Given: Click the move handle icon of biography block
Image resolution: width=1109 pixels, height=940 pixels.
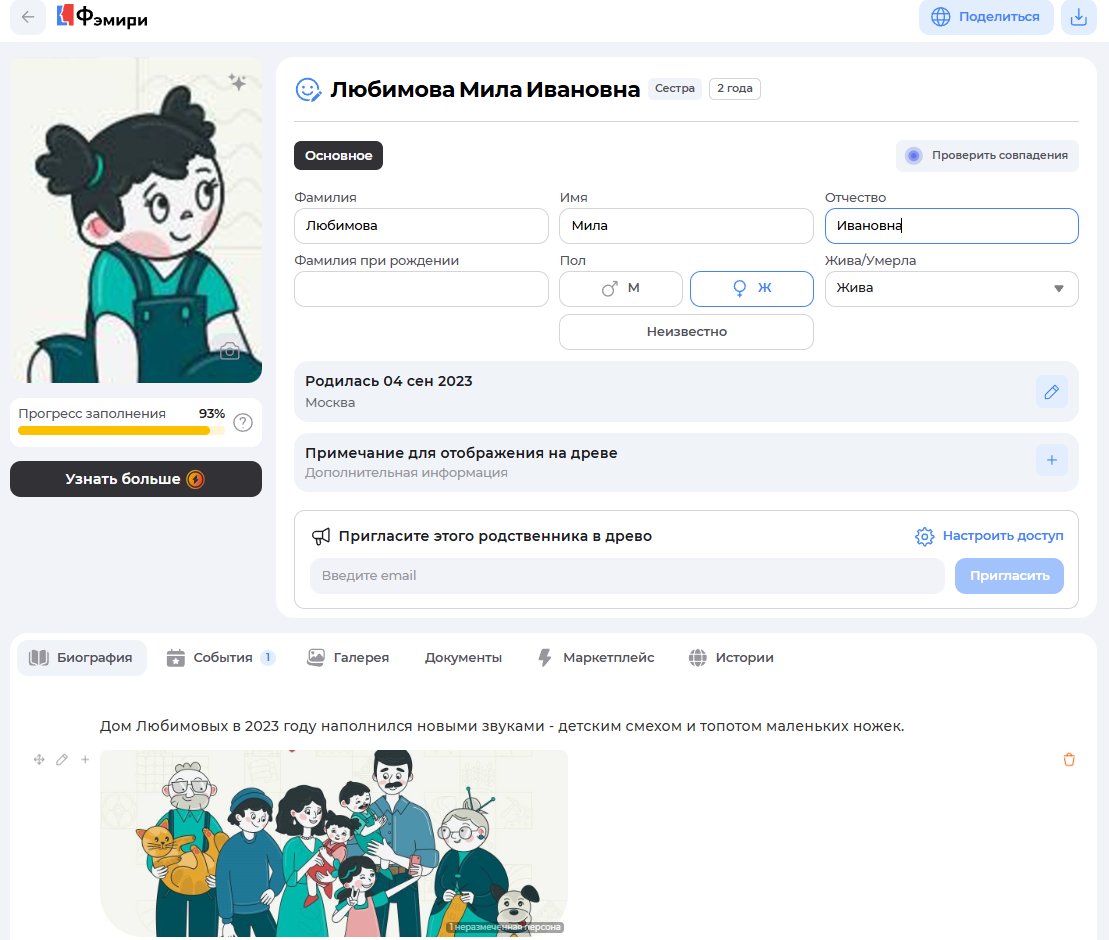Looking at the screenshot, I should (x=39, y=759).
